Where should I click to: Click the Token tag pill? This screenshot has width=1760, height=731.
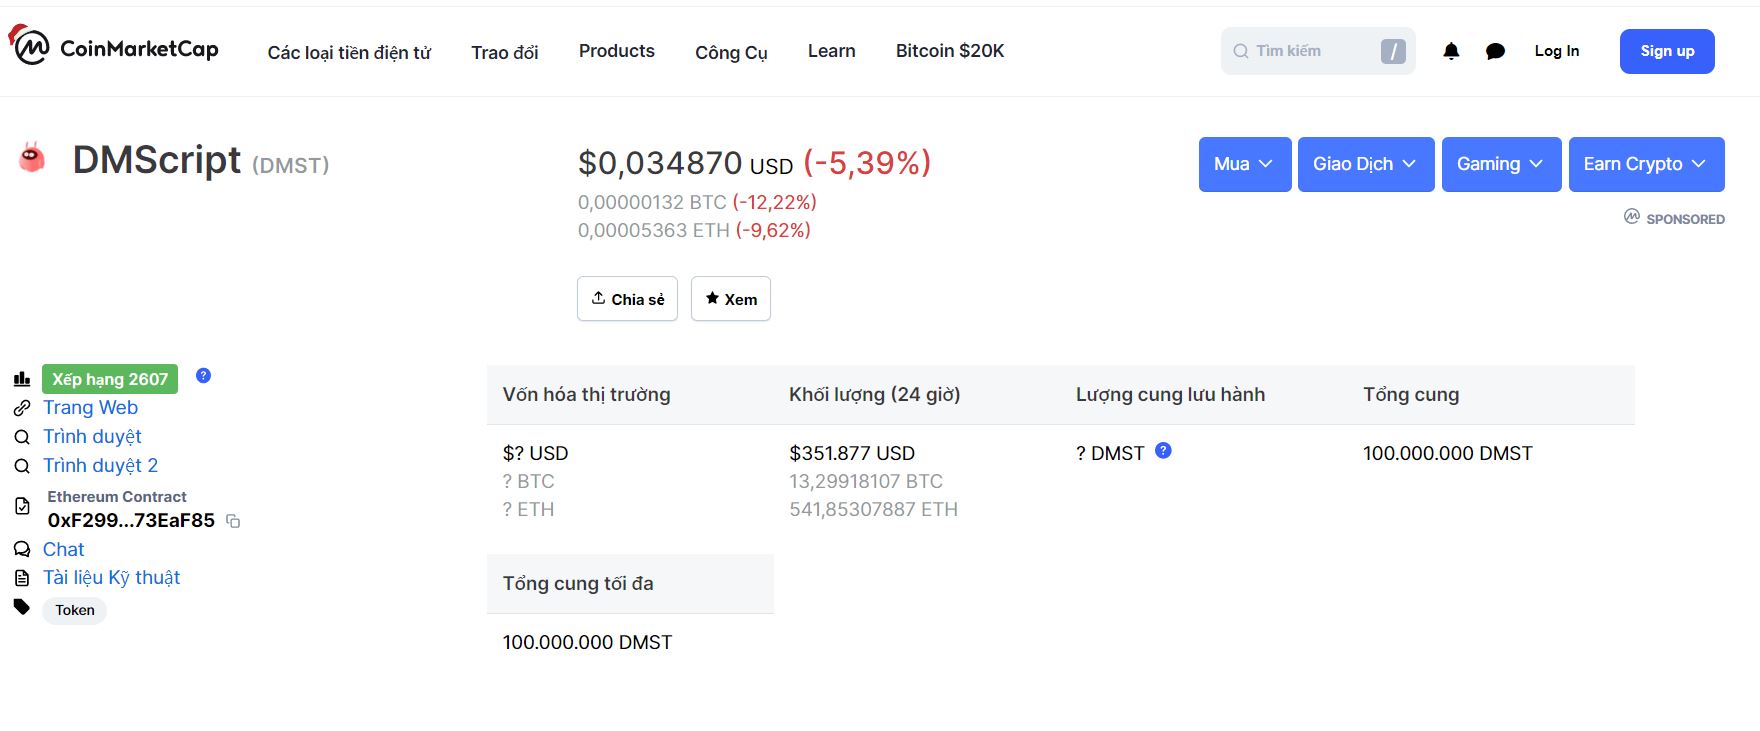coord(75,610)
